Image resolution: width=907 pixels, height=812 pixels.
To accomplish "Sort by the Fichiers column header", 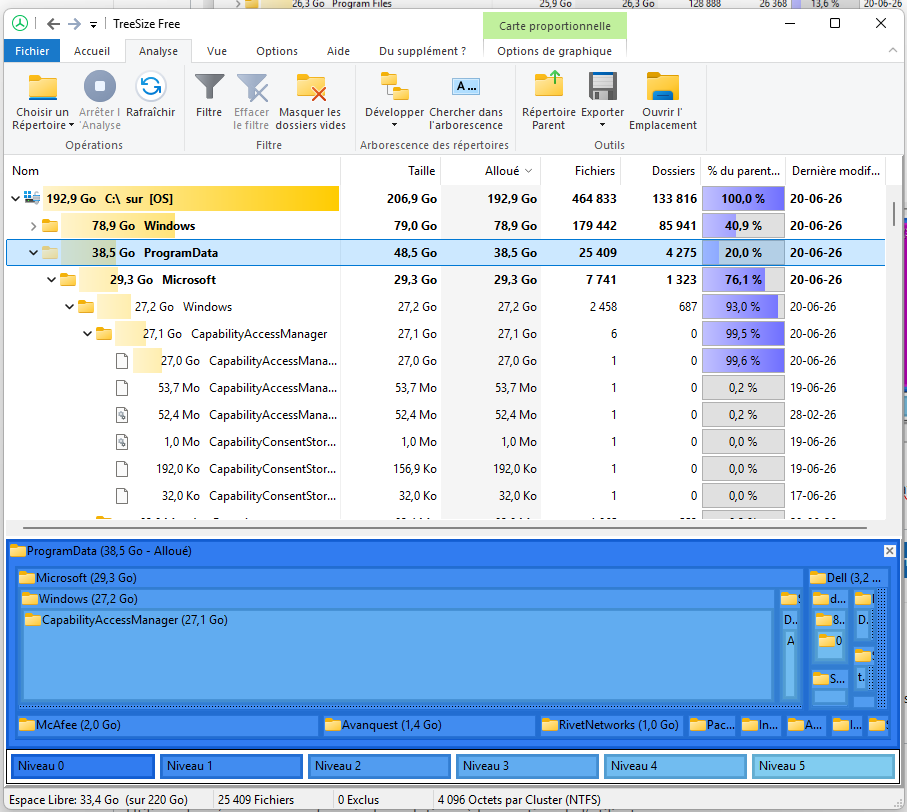I will click(x=581, y=171).
